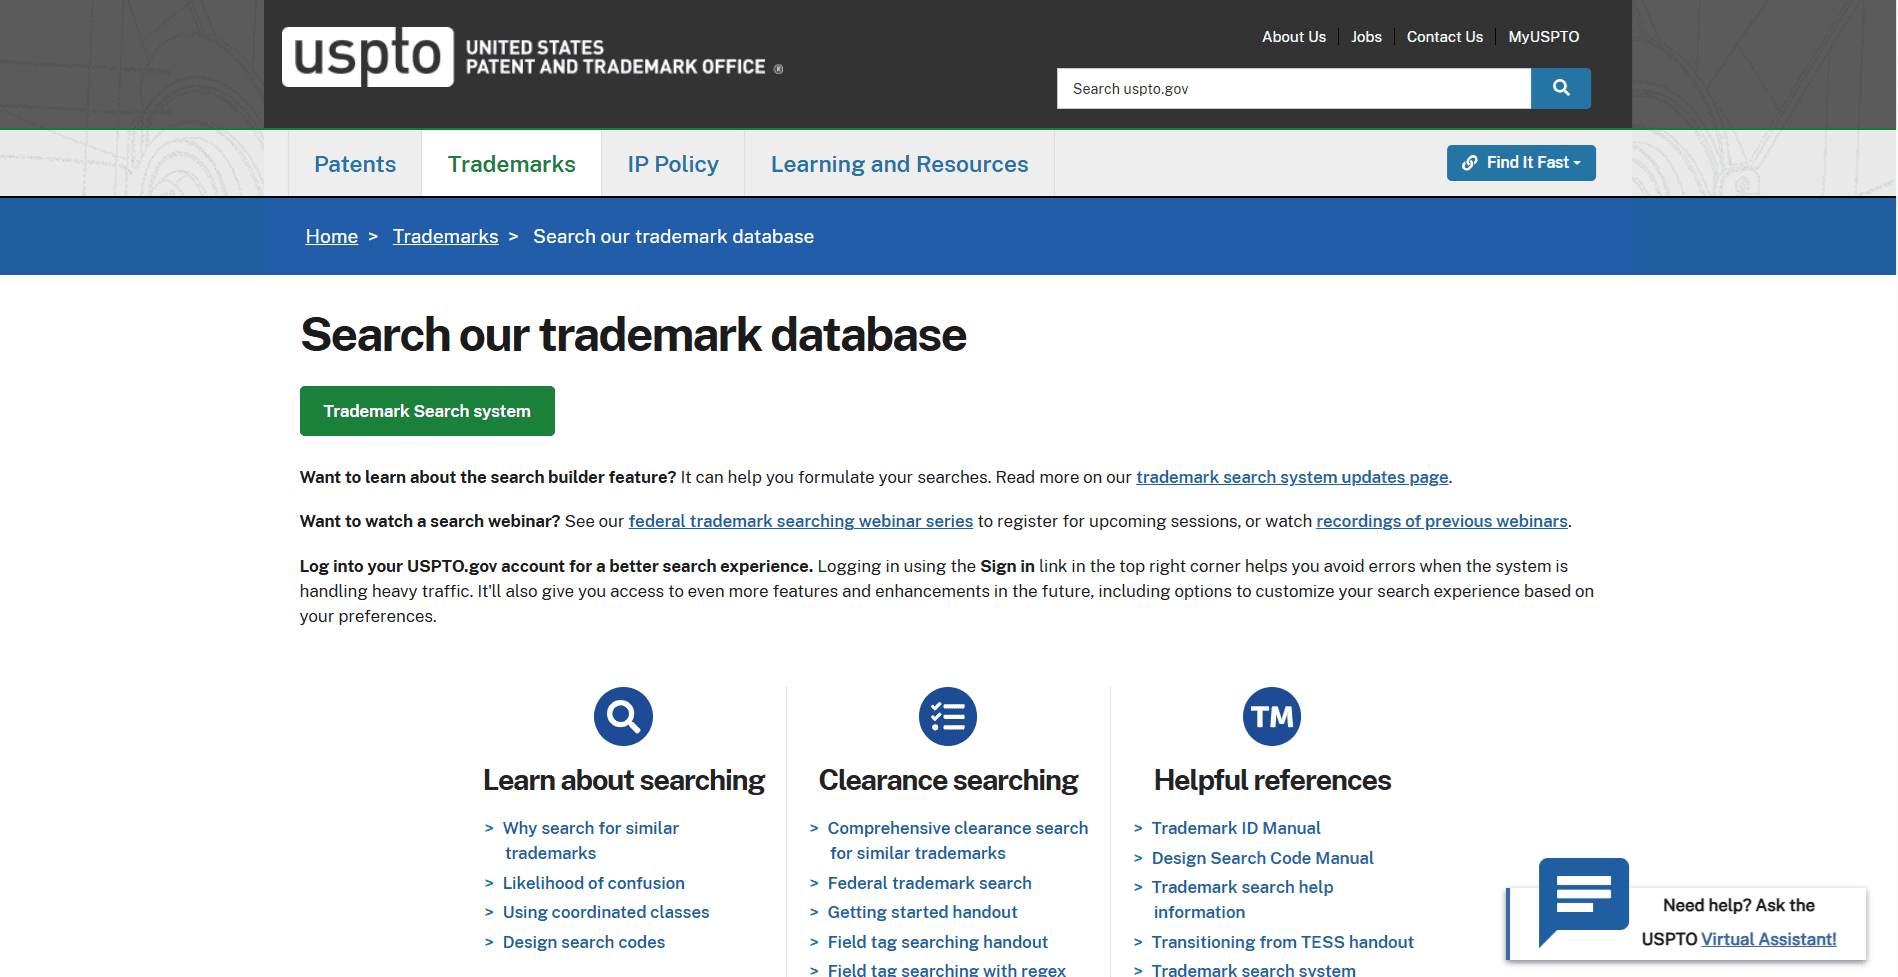Open Federal trademark search link
The image size is (1898, 977).
929,883
